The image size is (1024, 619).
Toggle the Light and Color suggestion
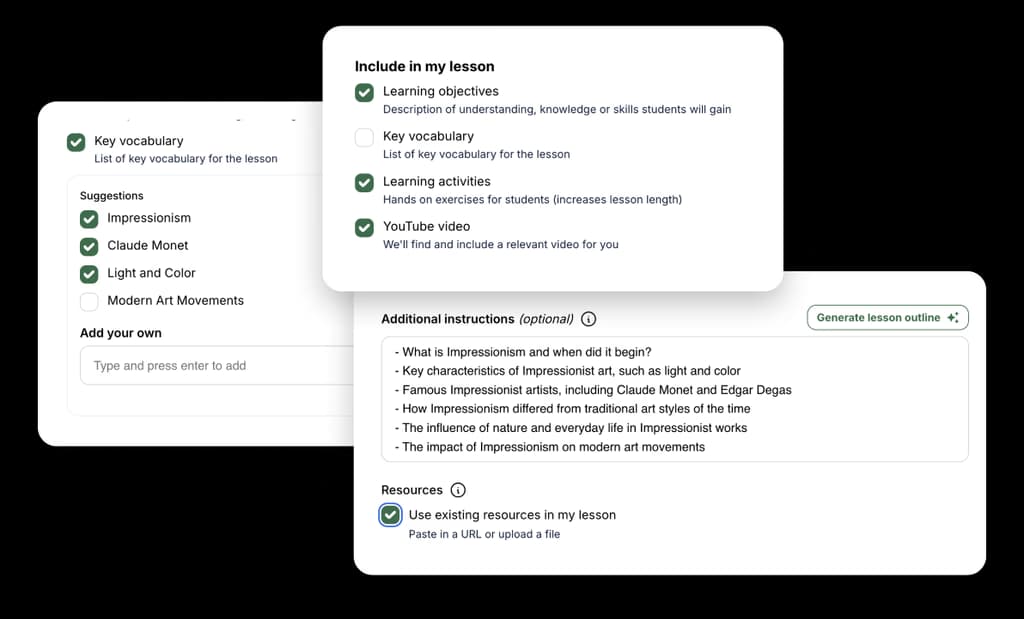tap(88, 273)
